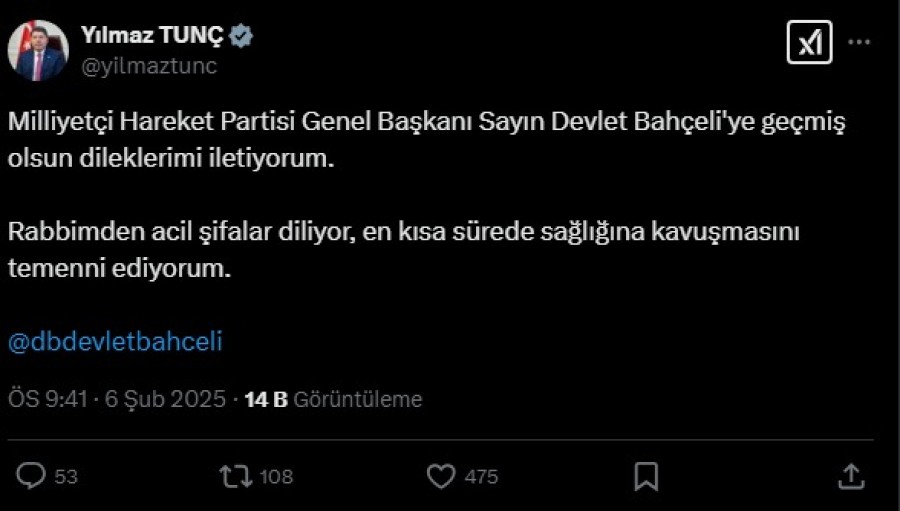Click the ÖS 9:41 timestamp
Viewport: 900px width, 511px height.
coord(49,400)
